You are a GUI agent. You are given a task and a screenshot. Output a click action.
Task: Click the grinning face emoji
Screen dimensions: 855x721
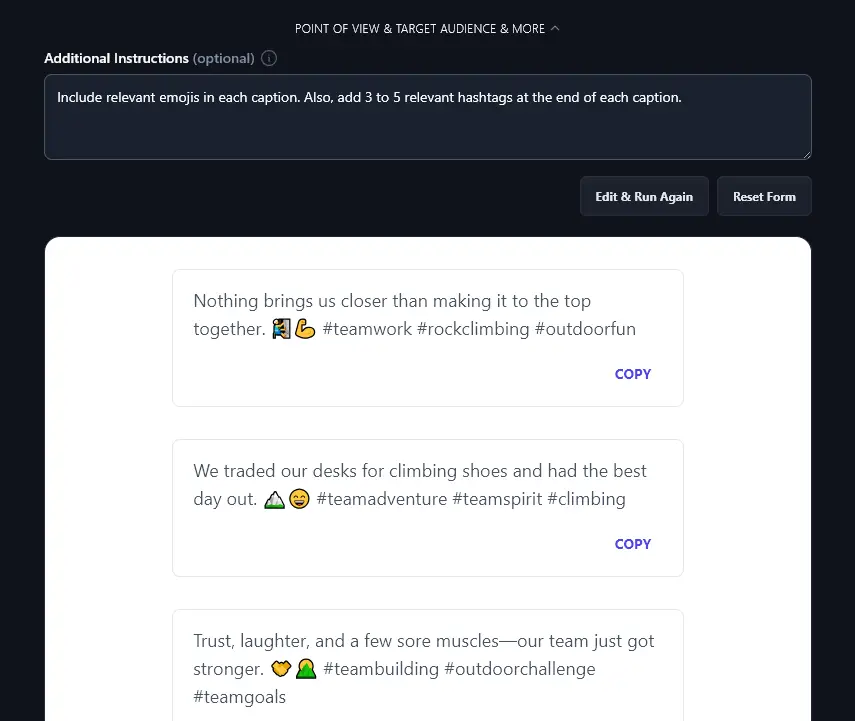click(299, 499)
